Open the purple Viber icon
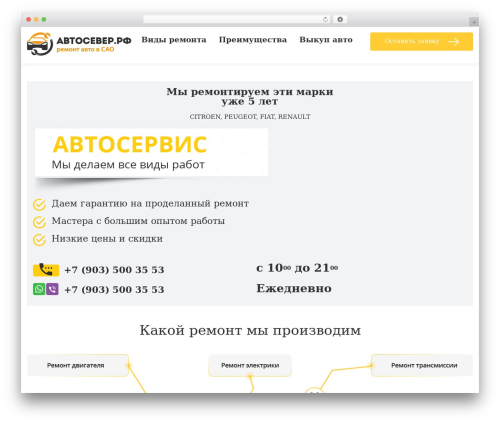Image resolution: width=500 pixels, height=423 pixels. coord(52,289)
